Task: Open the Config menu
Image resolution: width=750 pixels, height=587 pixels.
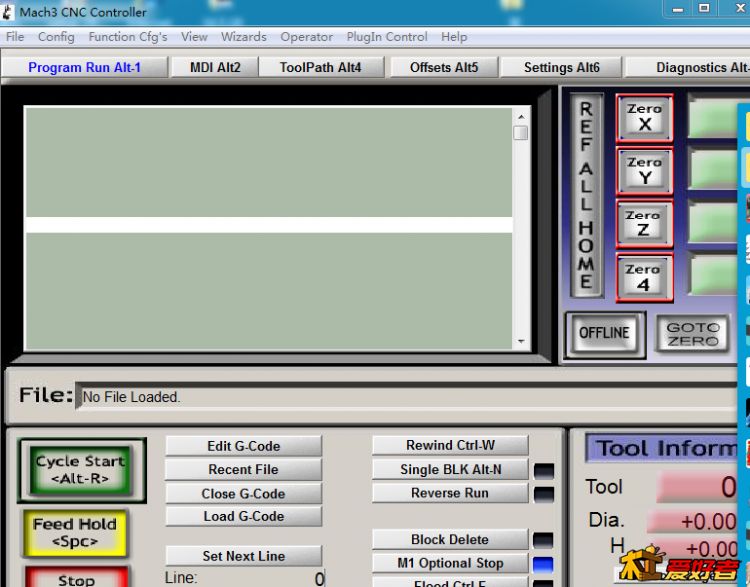Action: [x=56, y=37]
